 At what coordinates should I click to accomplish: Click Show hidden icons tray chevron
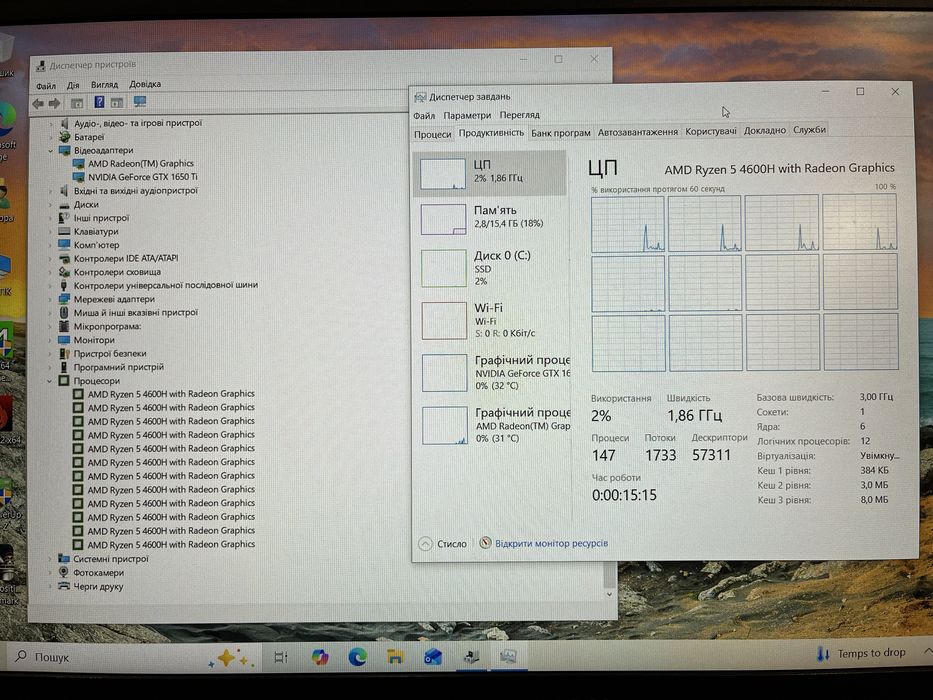[926, 652]
